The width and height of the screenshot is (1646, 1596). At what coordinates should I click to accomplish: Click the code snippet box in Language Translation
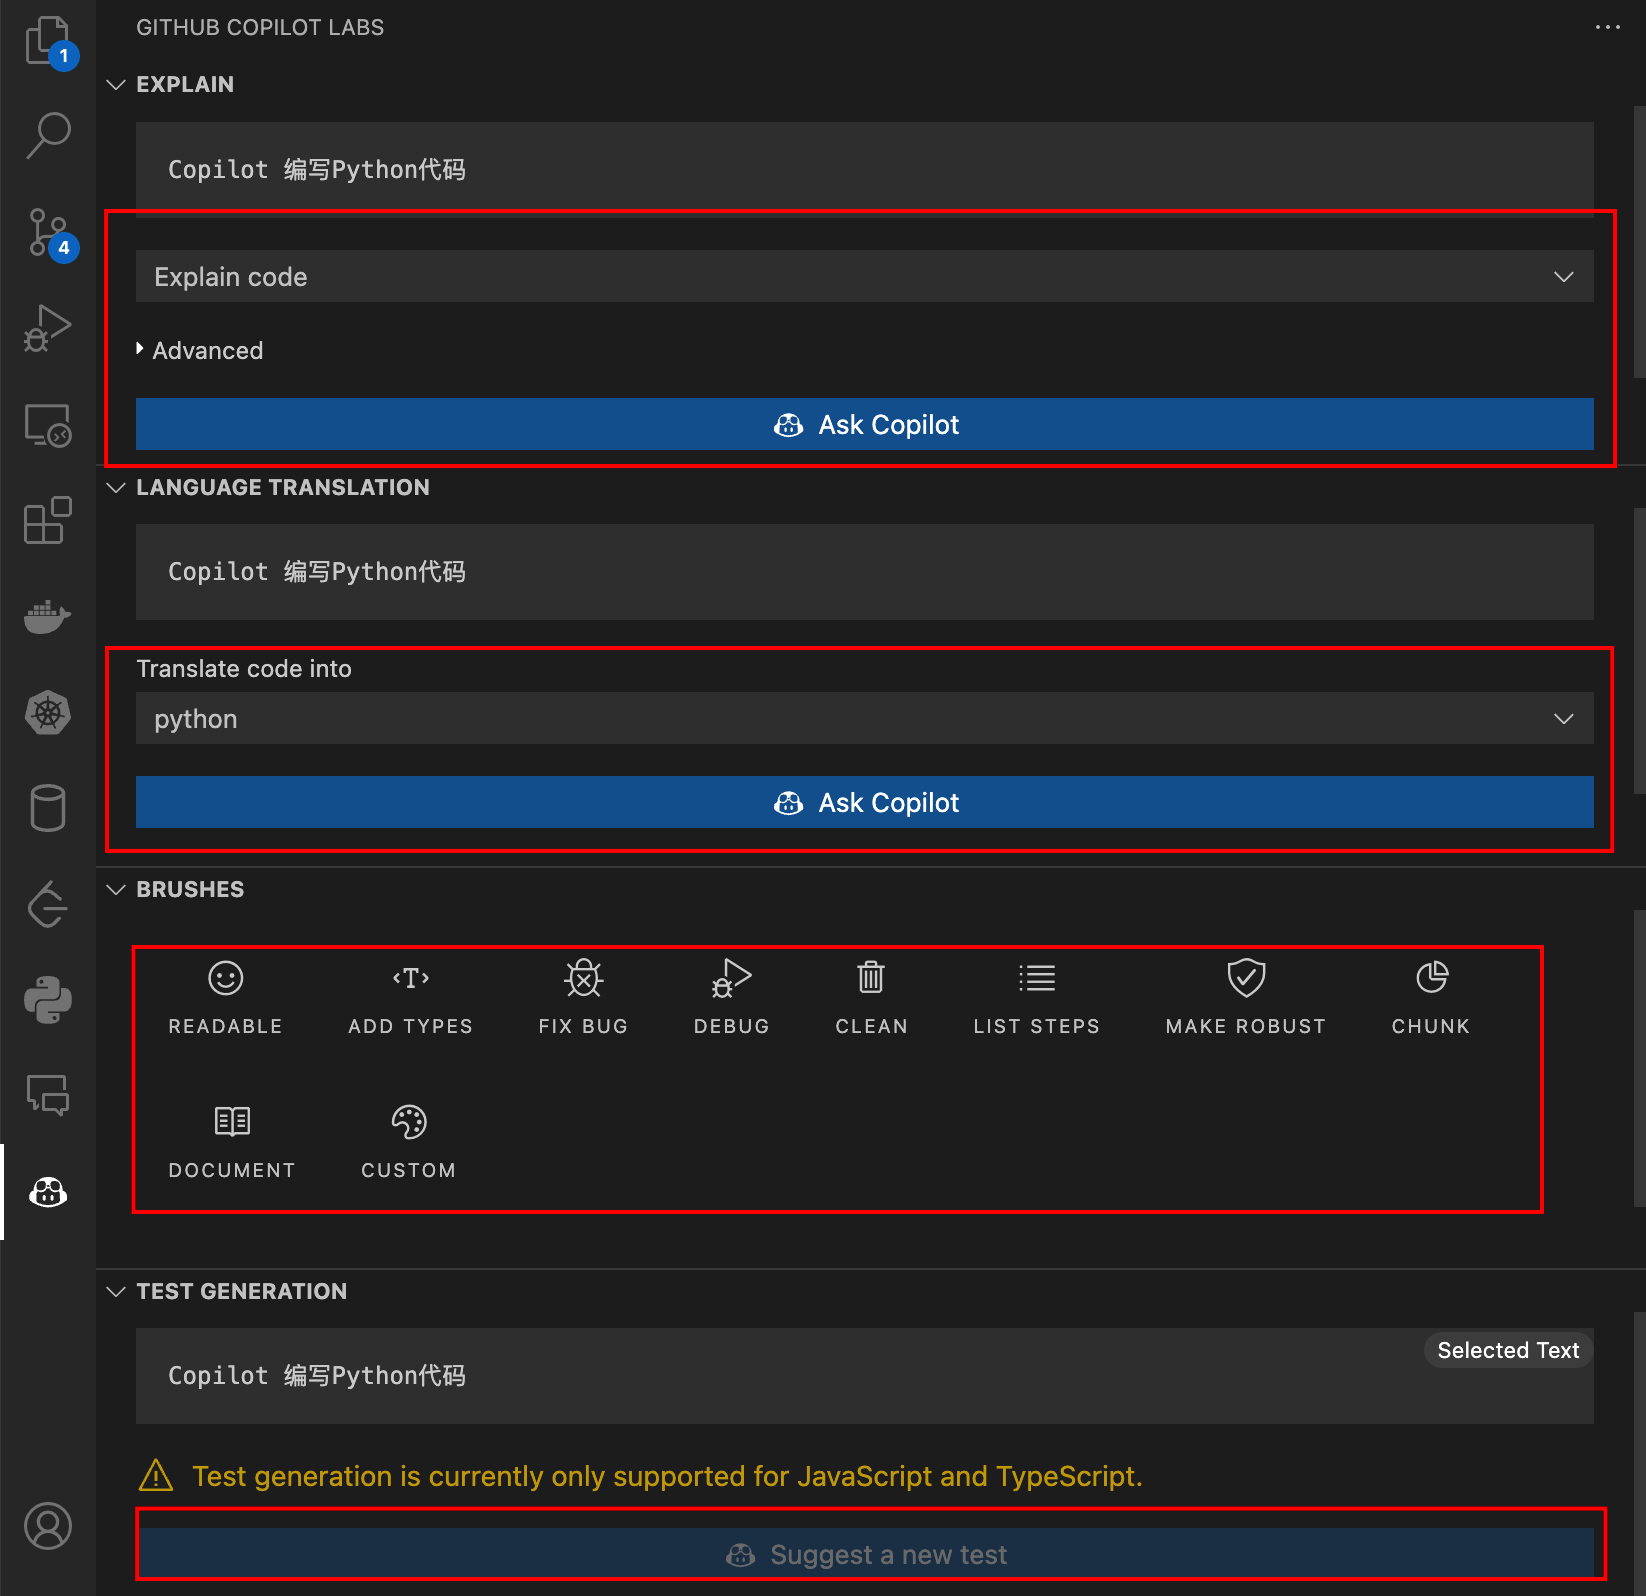point(864,572)
